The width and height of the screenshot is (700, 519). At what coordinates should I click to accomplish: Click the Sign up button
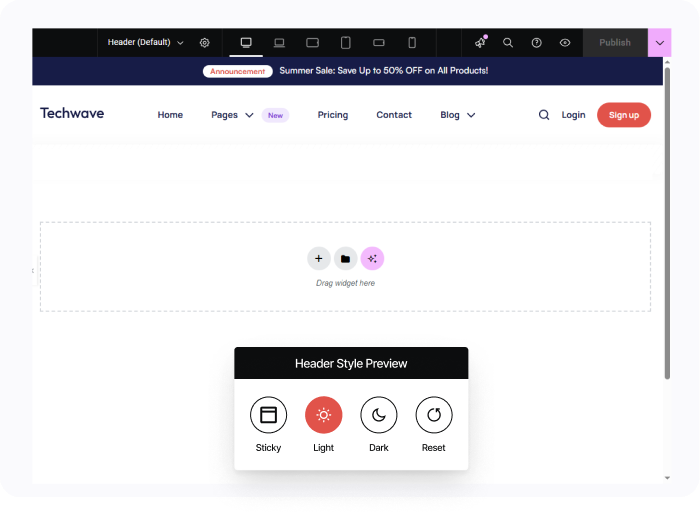[623, 115]
